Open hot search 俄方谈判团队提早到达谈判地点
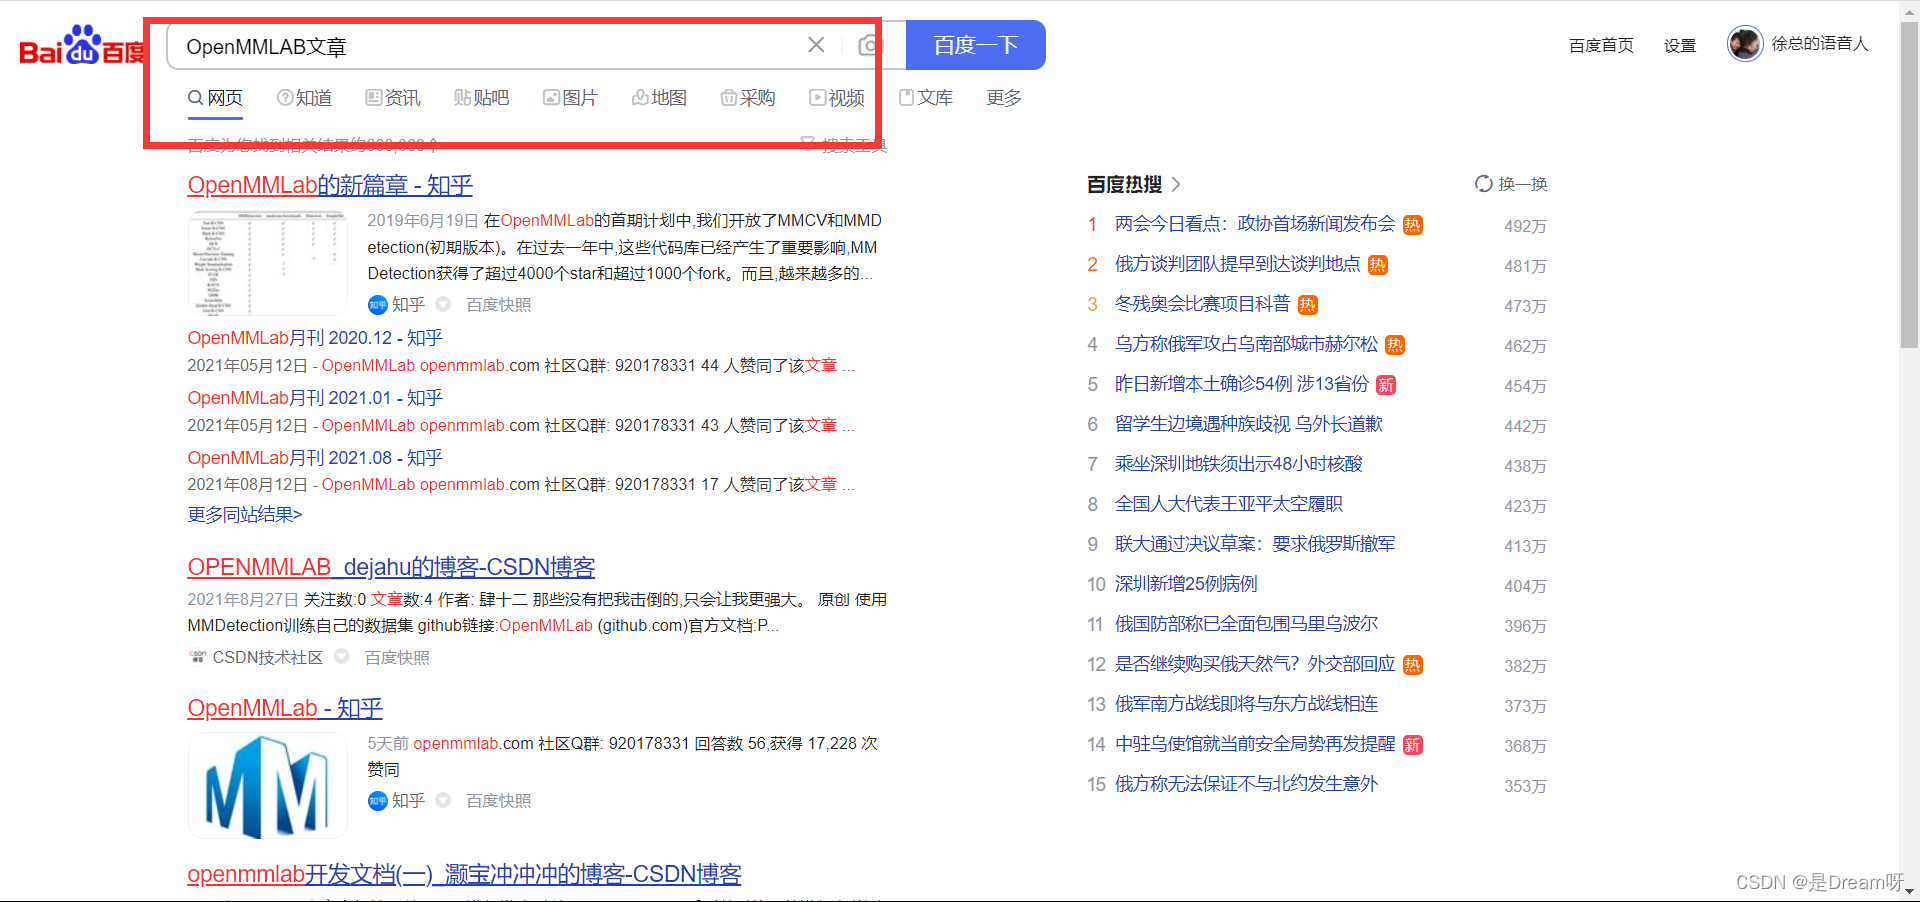 pos(1238,264)
